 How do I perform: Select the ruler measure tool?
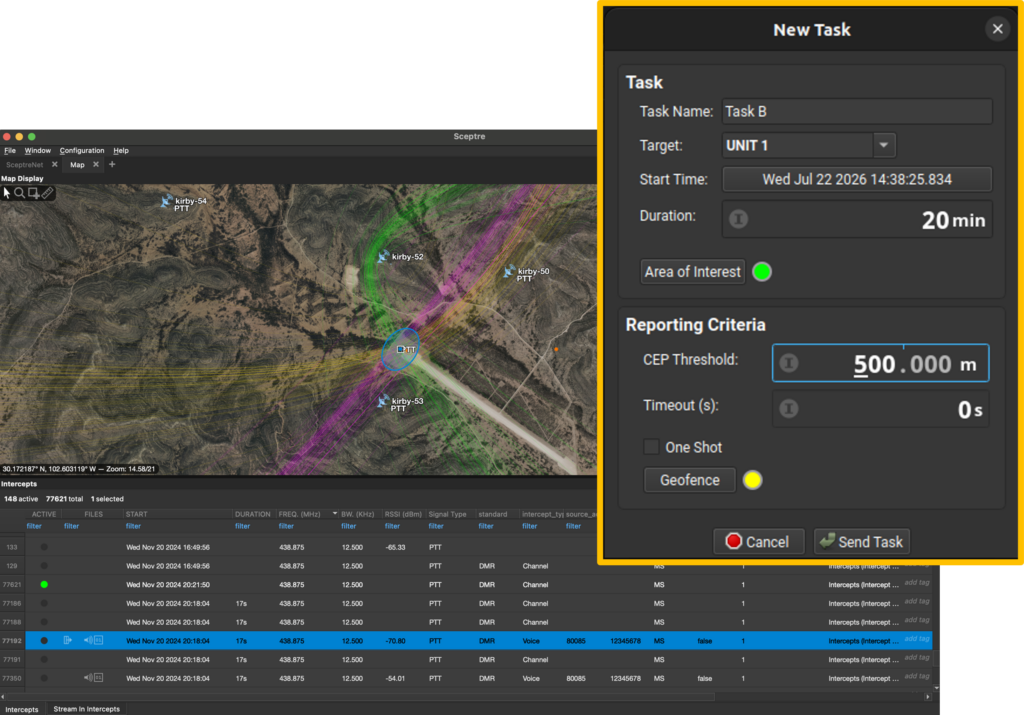(x=48, y=193)
